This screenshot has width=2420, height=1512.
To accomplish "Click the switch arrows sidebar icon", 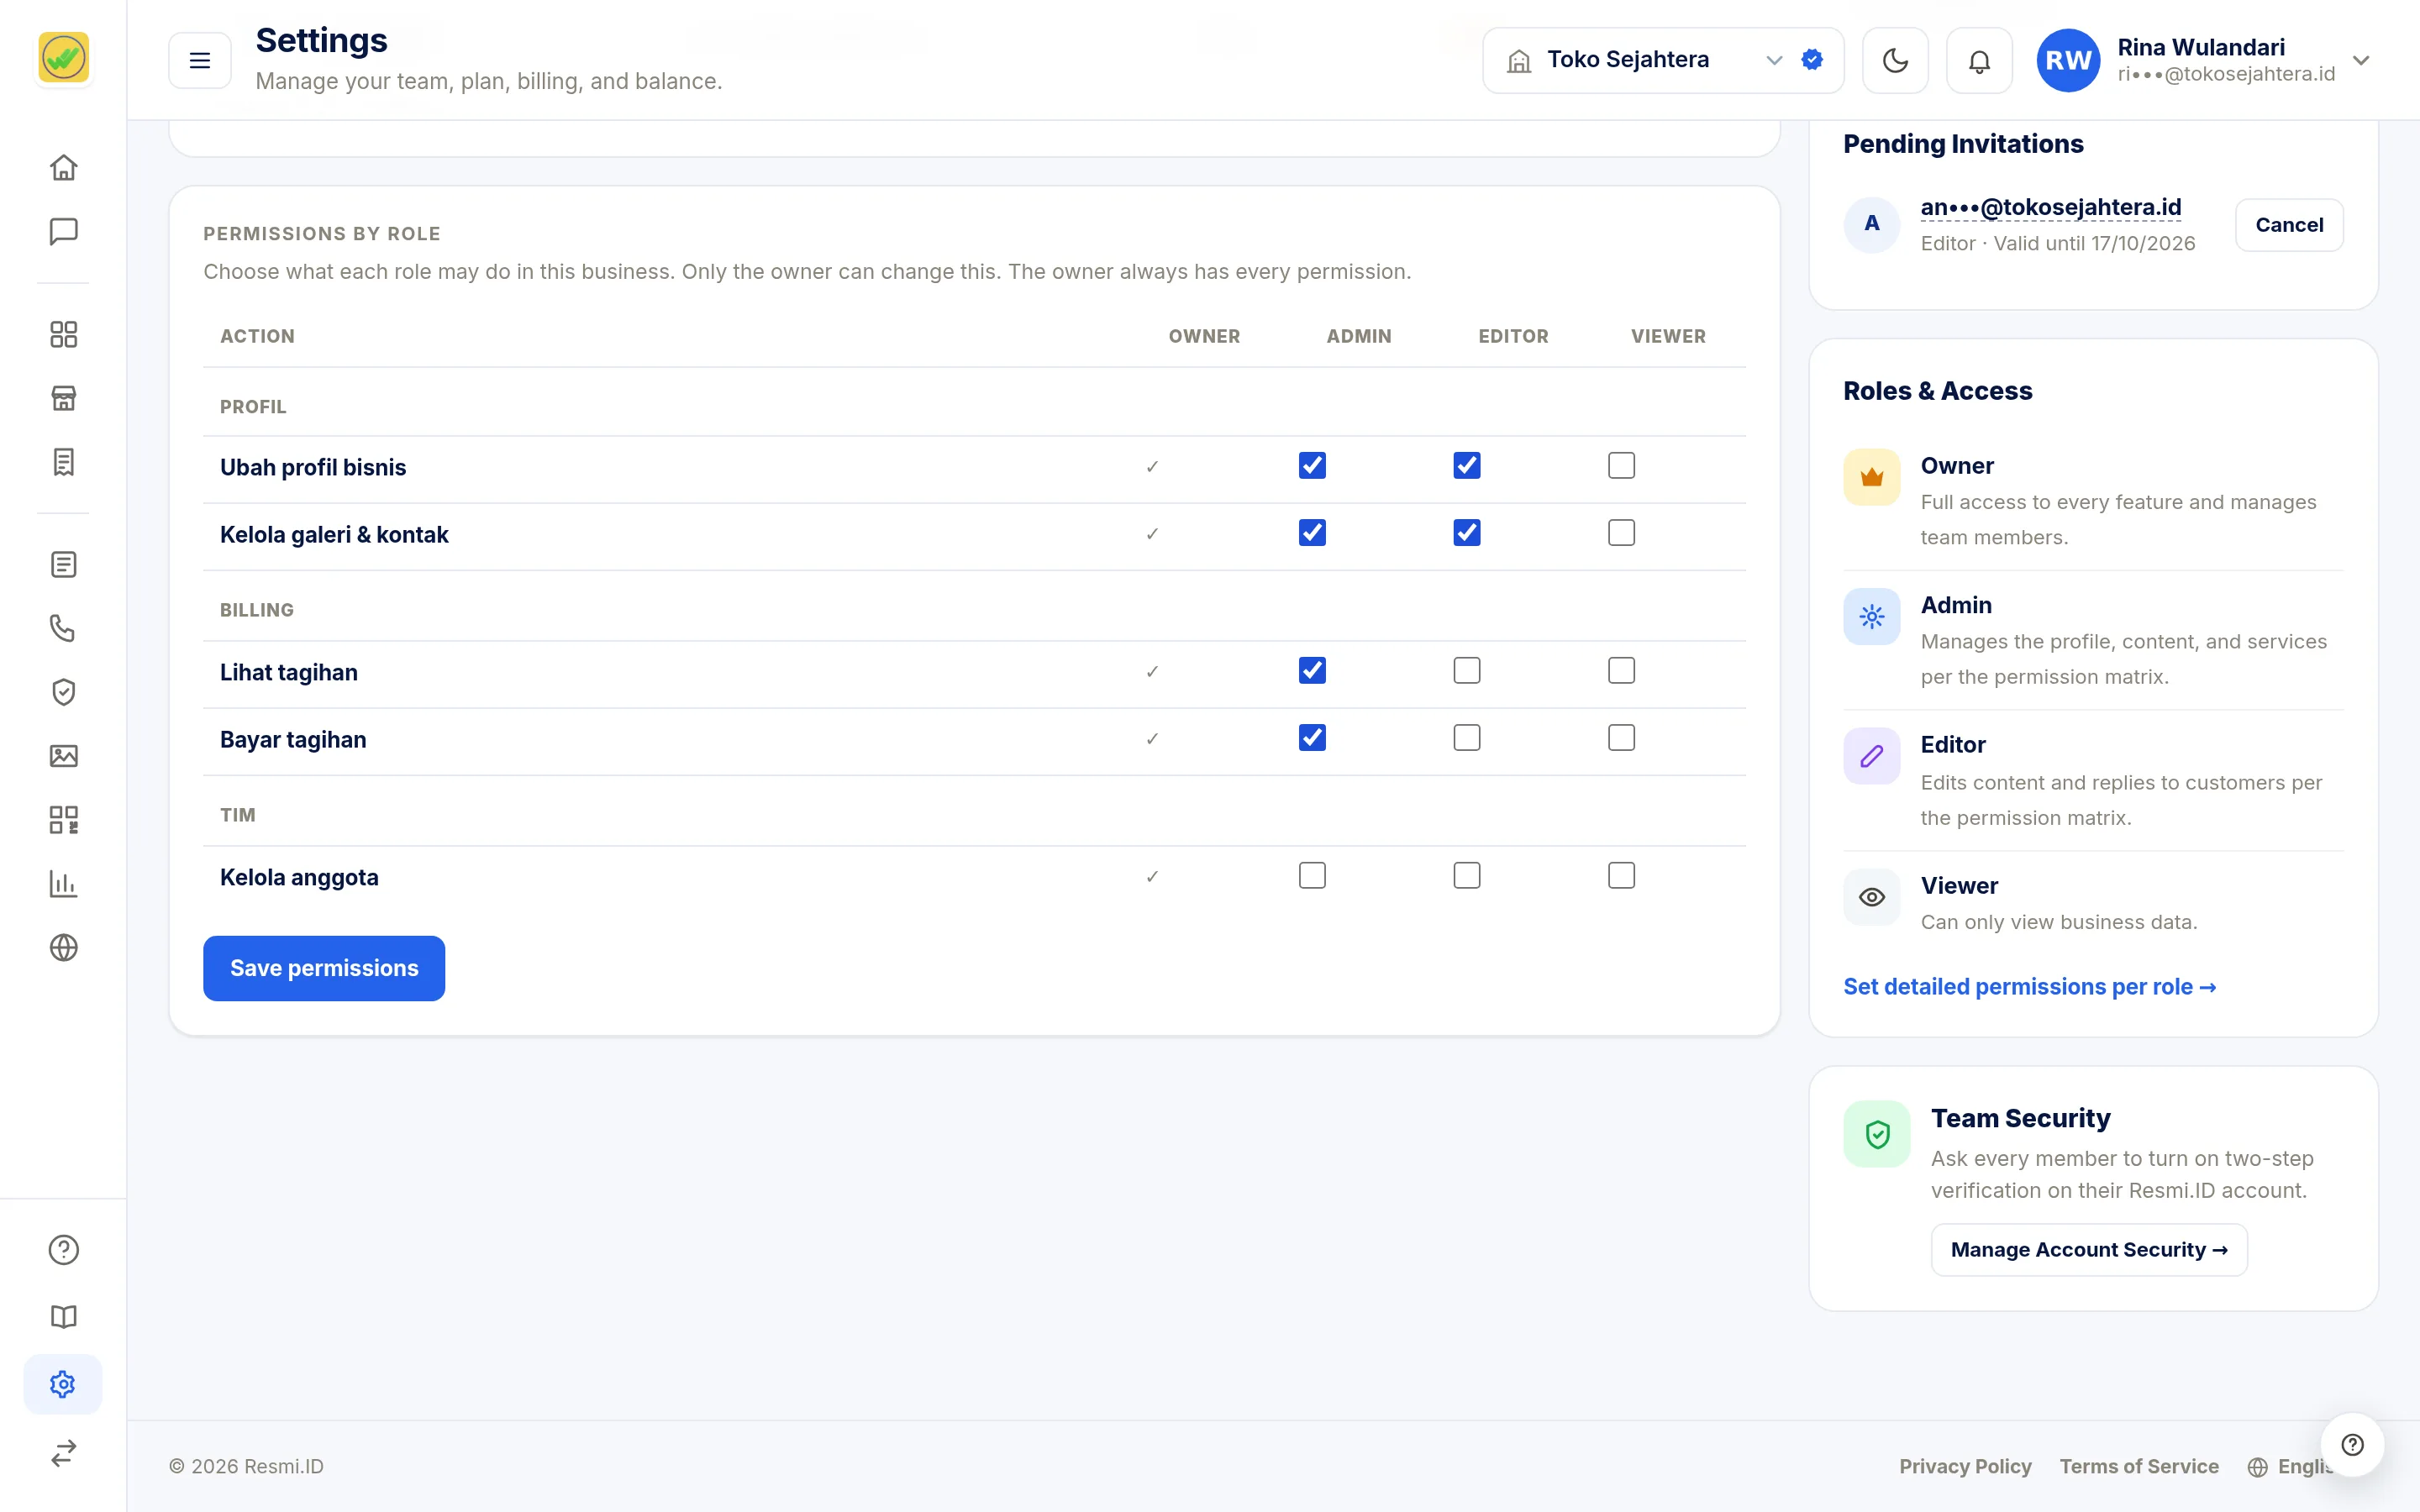I will click(x=63, y=1452).
